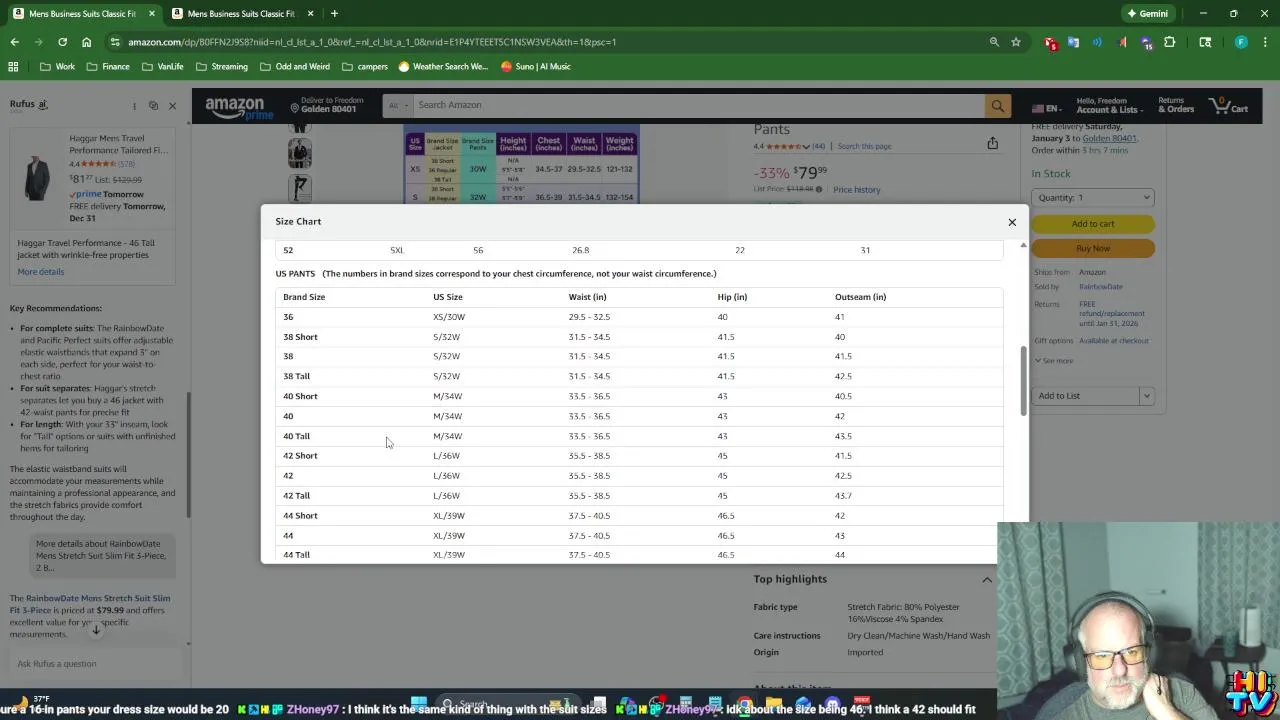Viewport: 1280px width, 720px height.
Task: Open the Rufus panel three-dot options
Action: pos(134,105)
